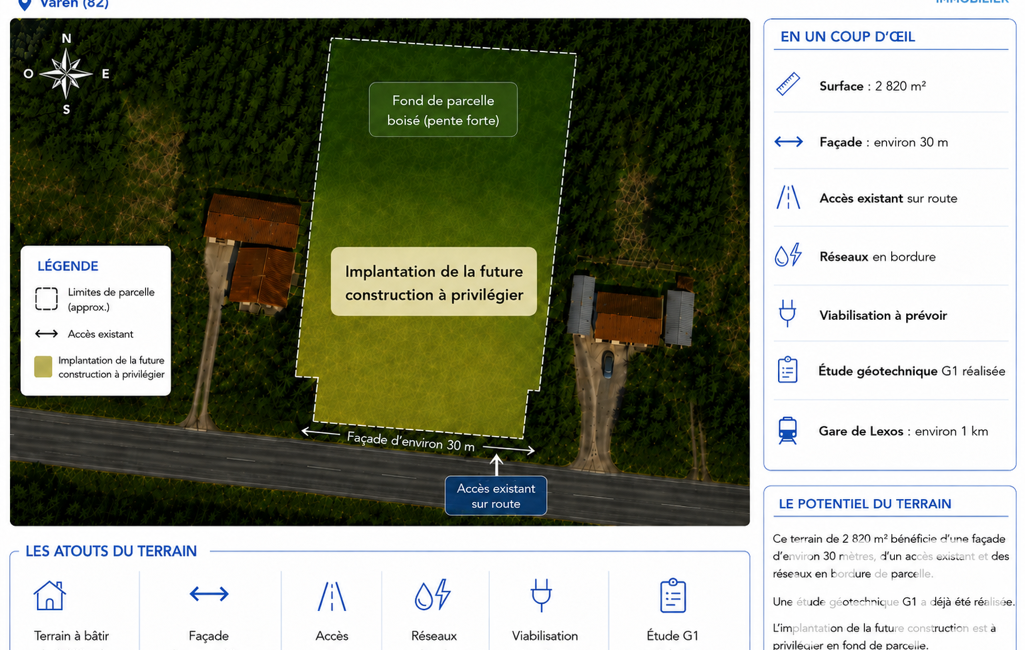
Task: Click the water drop and lightning icon beside Réseaux en bordure
Action: pyautogui.click(x=788, y=255)
